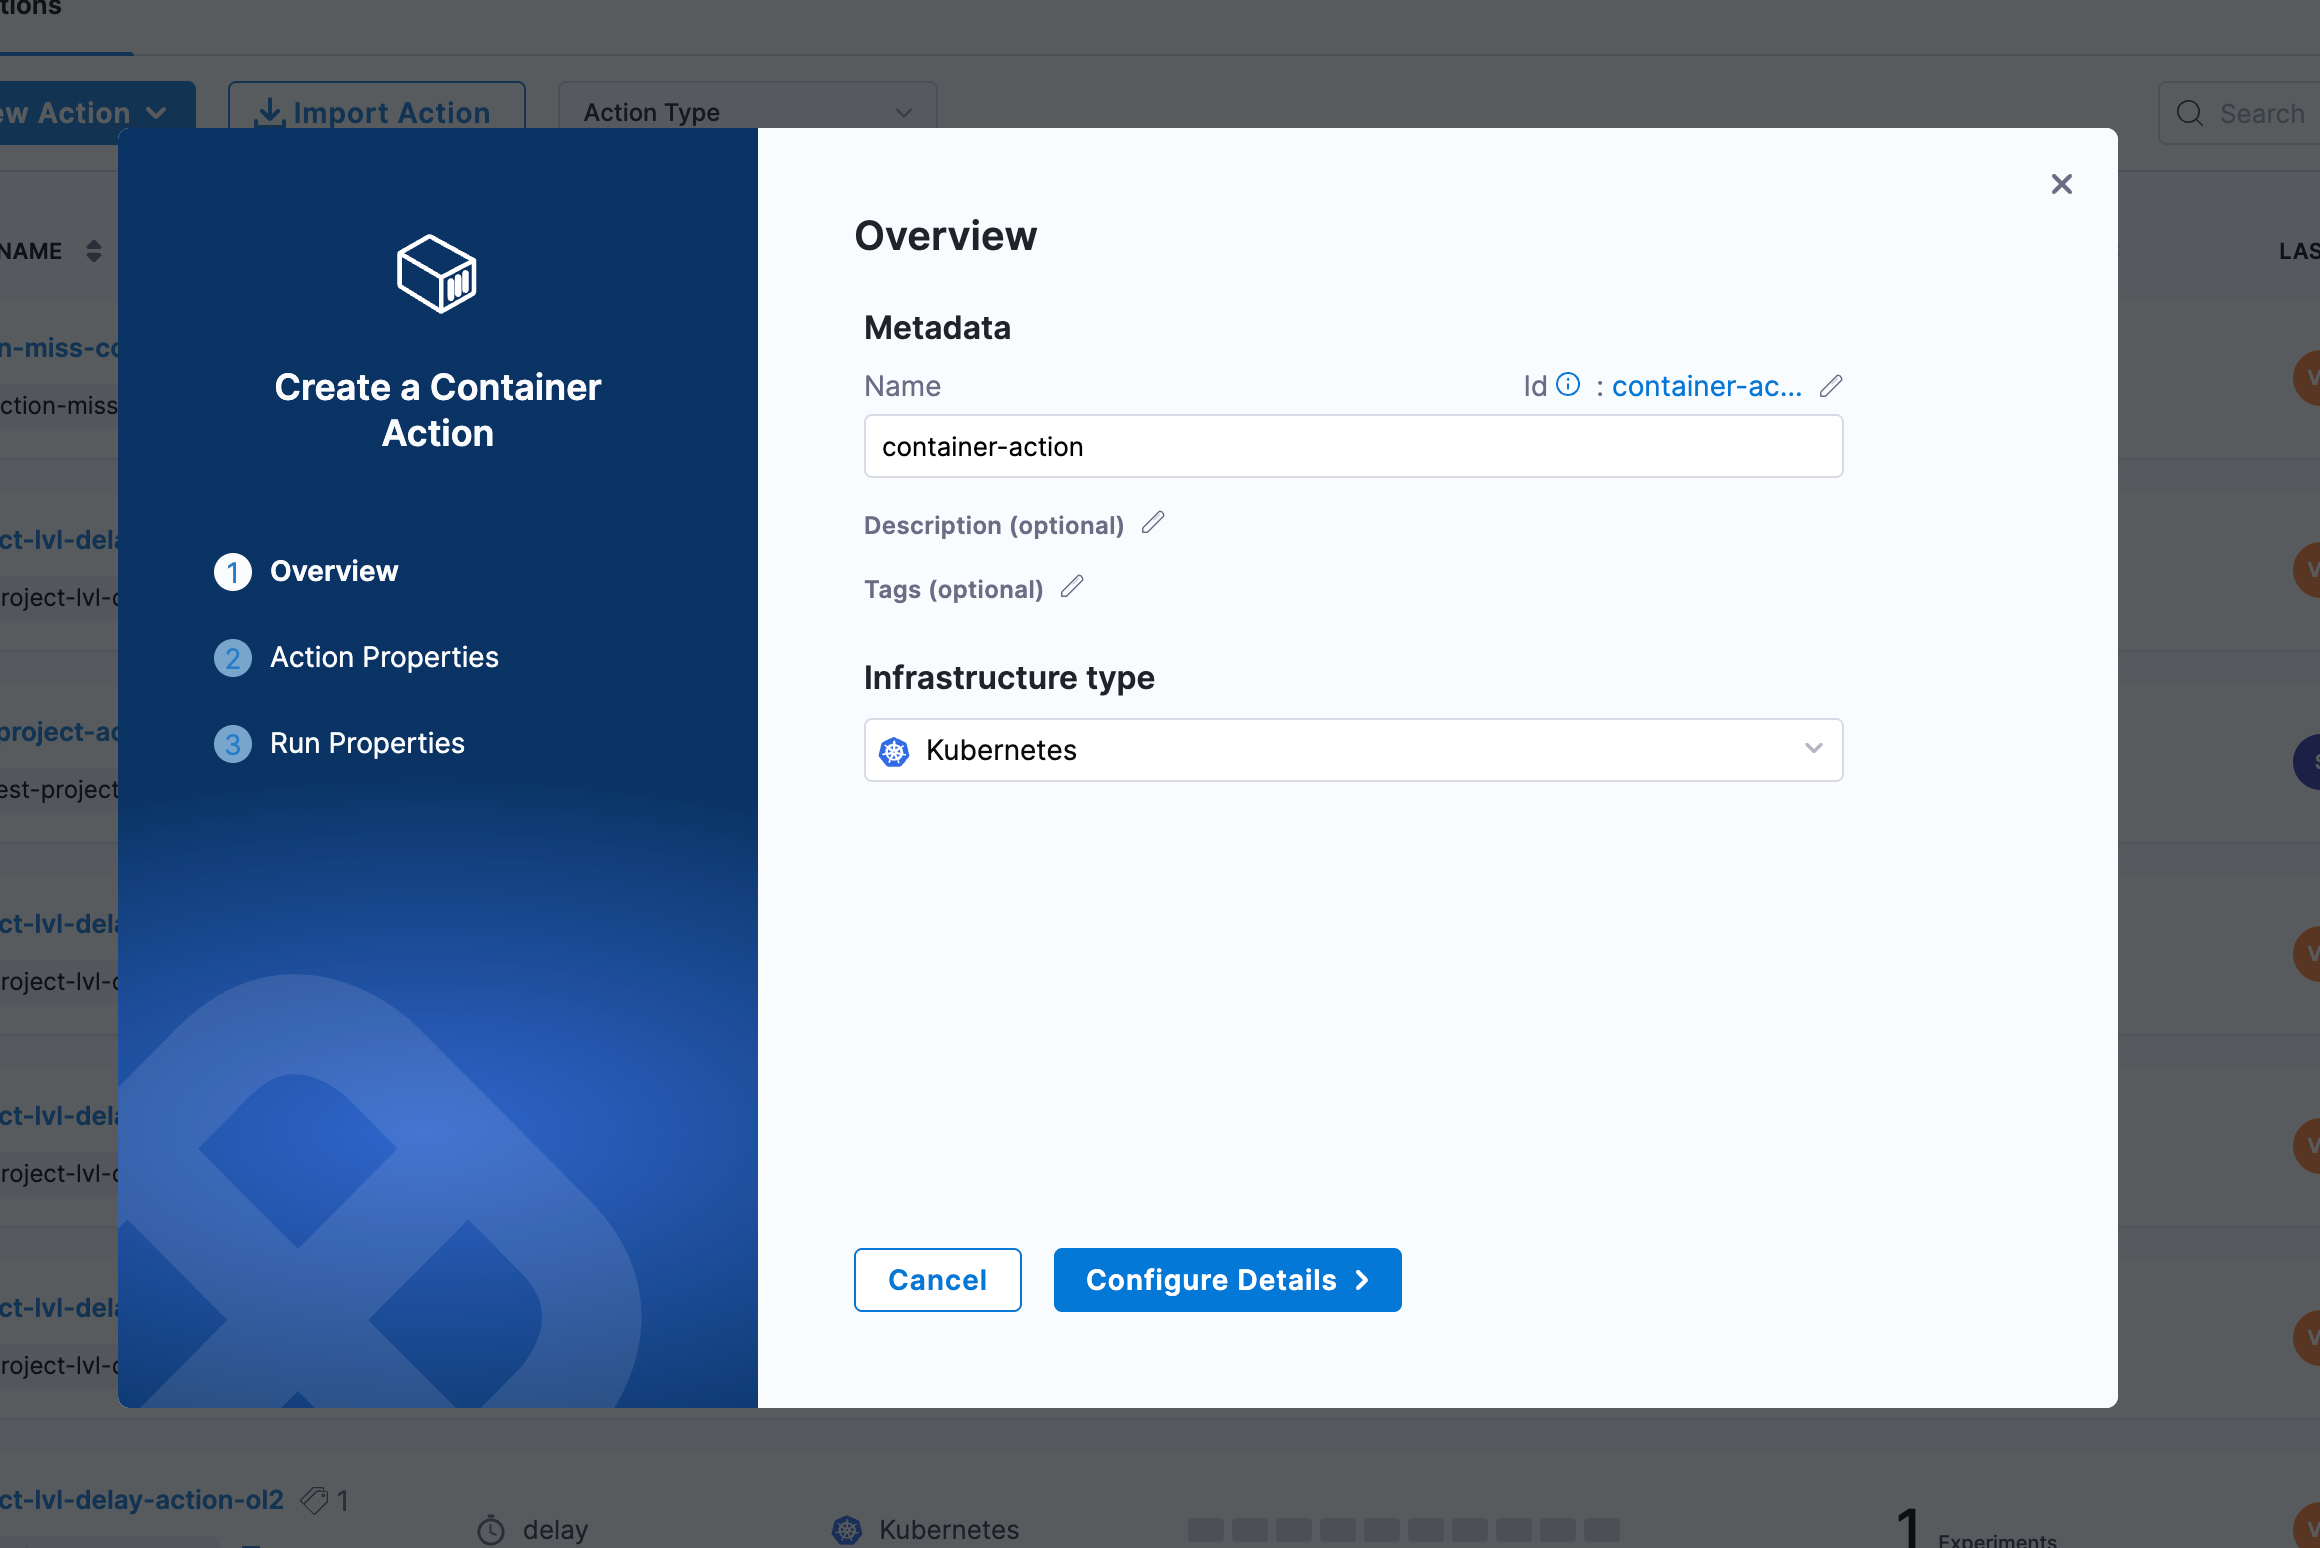Go to the Action Properties step
This screenshot has height=1548, width=2320.
click(384, 657)
